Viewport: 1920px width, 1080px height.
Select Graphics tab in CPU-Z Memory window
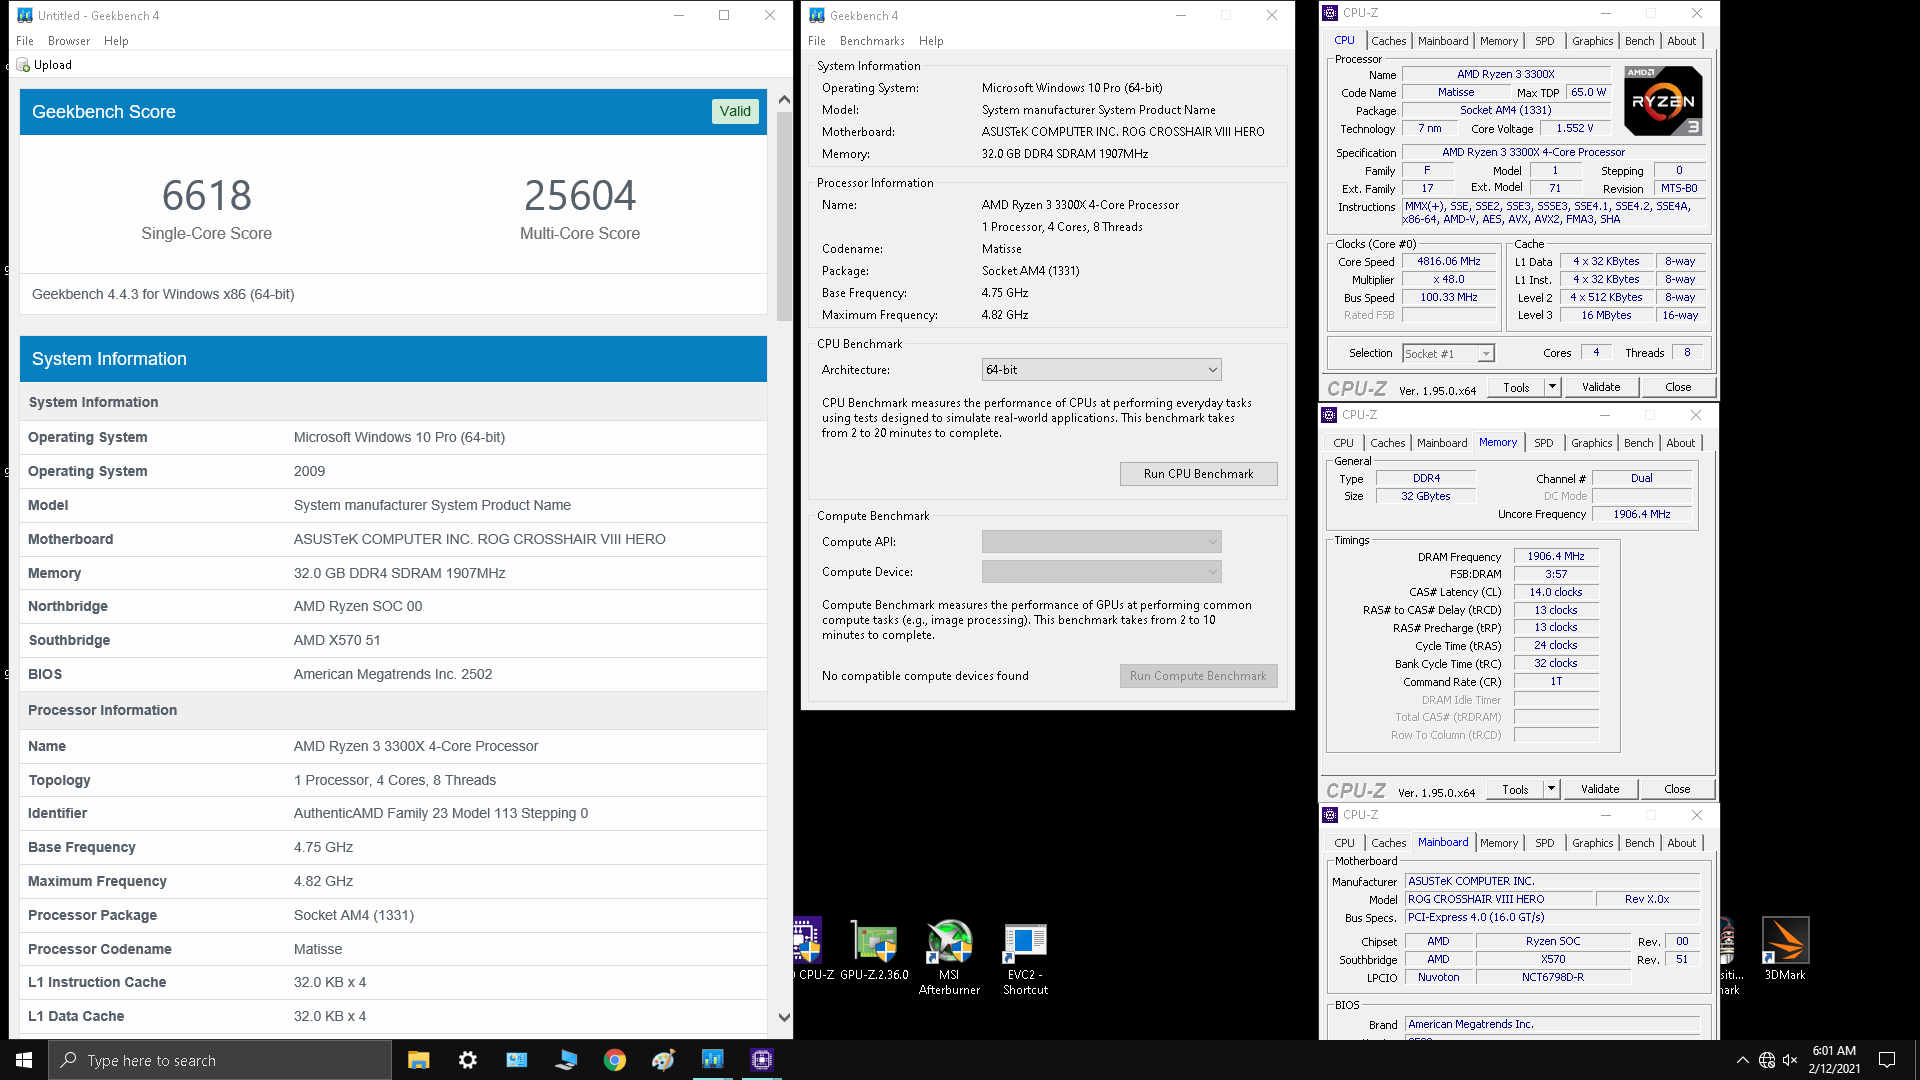pyautogui.click(x=1591, y=443)
